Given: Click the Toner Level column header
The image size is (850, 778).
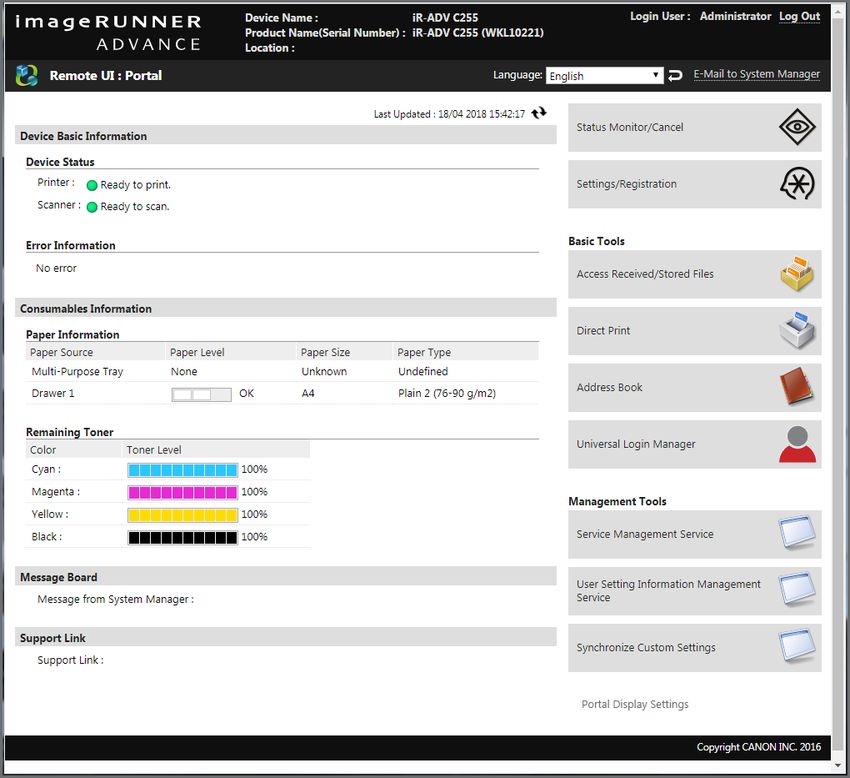Looking at the screenshot, I should pos(154,450).
